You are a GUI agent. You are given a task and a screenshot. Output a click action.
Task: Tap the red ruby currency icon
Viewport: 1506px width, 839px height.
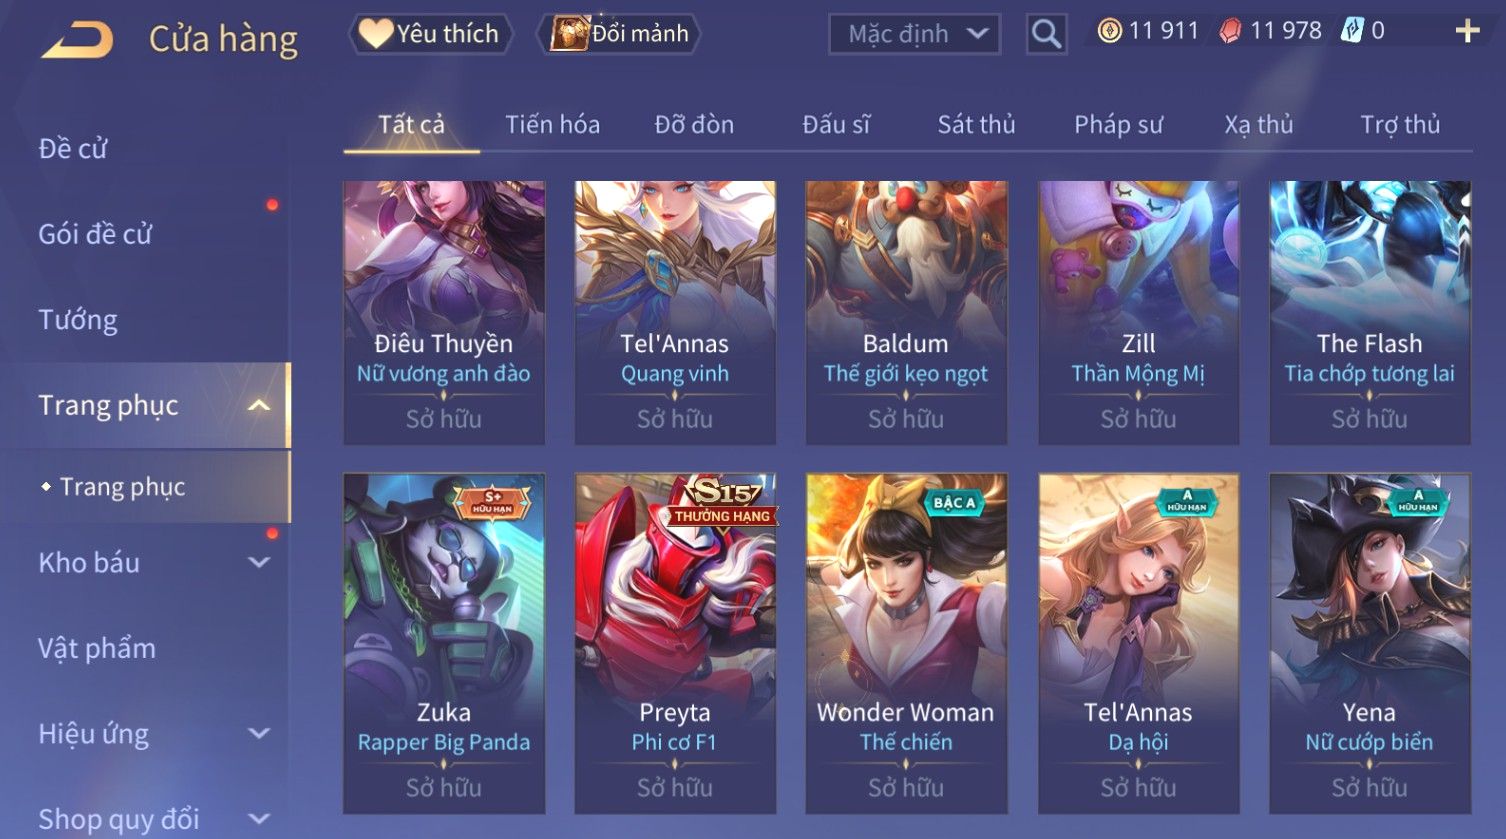click(1231, 31)
